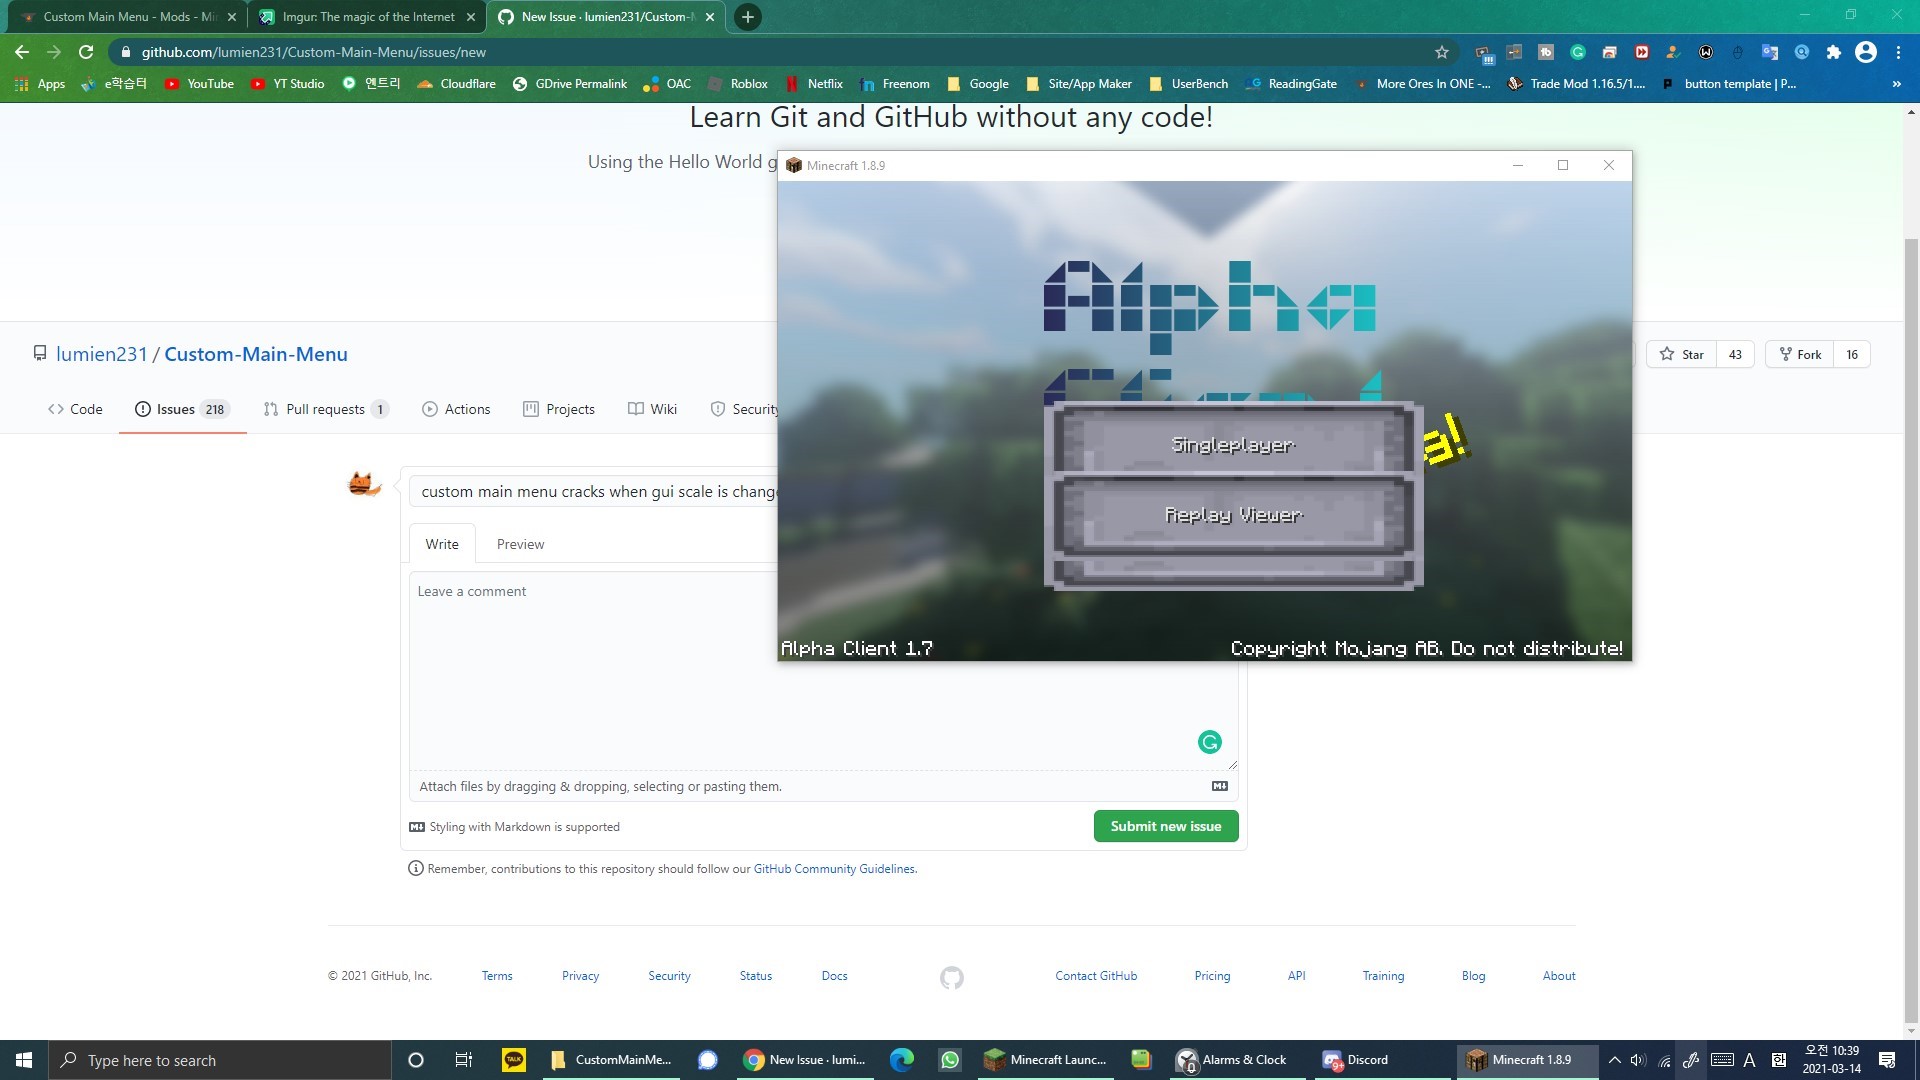The height and width of the screenshot is (1080, 1920).
Task: Click the Grammarly icon inside the comment box
Action: [1210, 742]
